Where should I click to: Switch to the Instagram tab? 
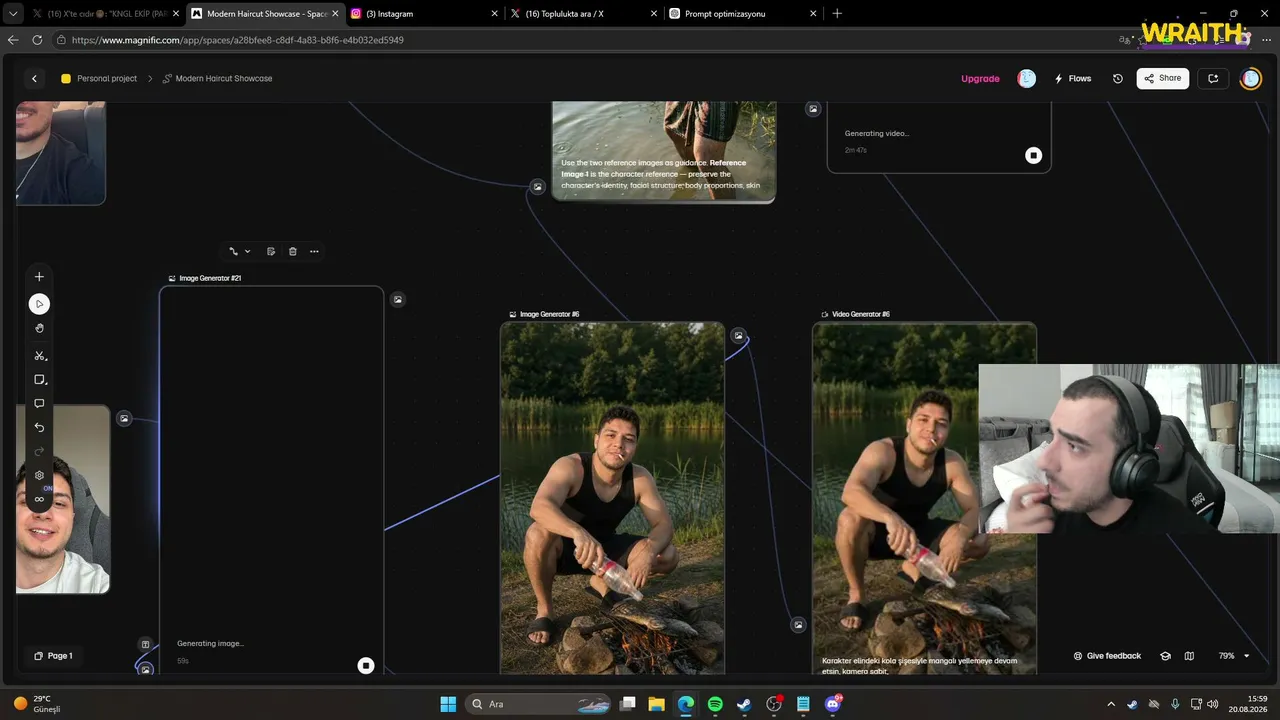(423, 14)
